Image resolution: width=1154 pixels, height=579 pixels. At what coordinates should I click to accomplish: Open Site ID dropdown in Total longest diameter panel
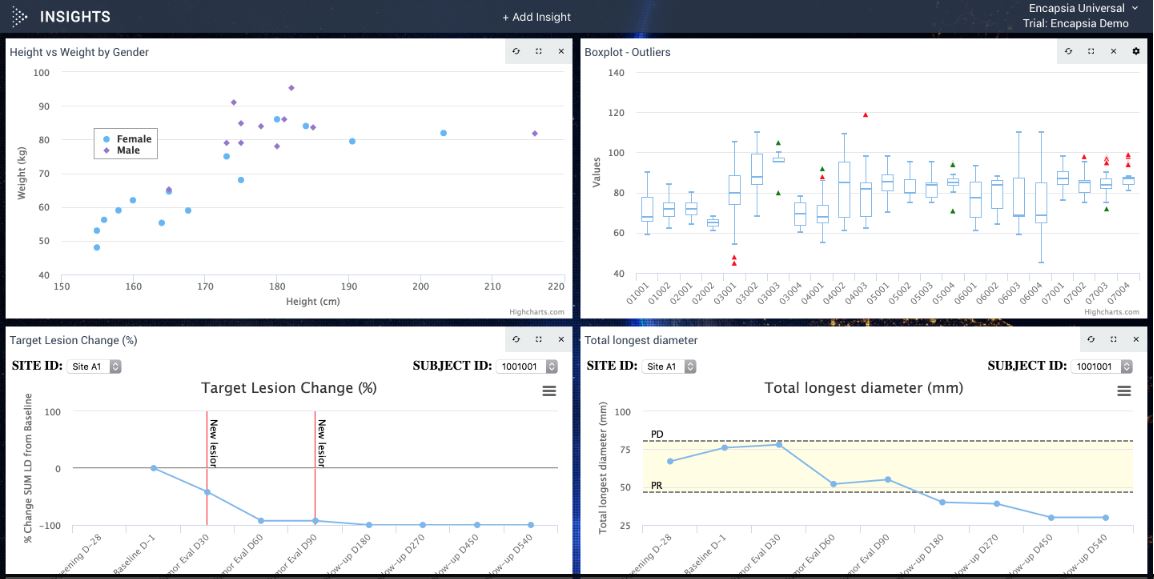668,366
